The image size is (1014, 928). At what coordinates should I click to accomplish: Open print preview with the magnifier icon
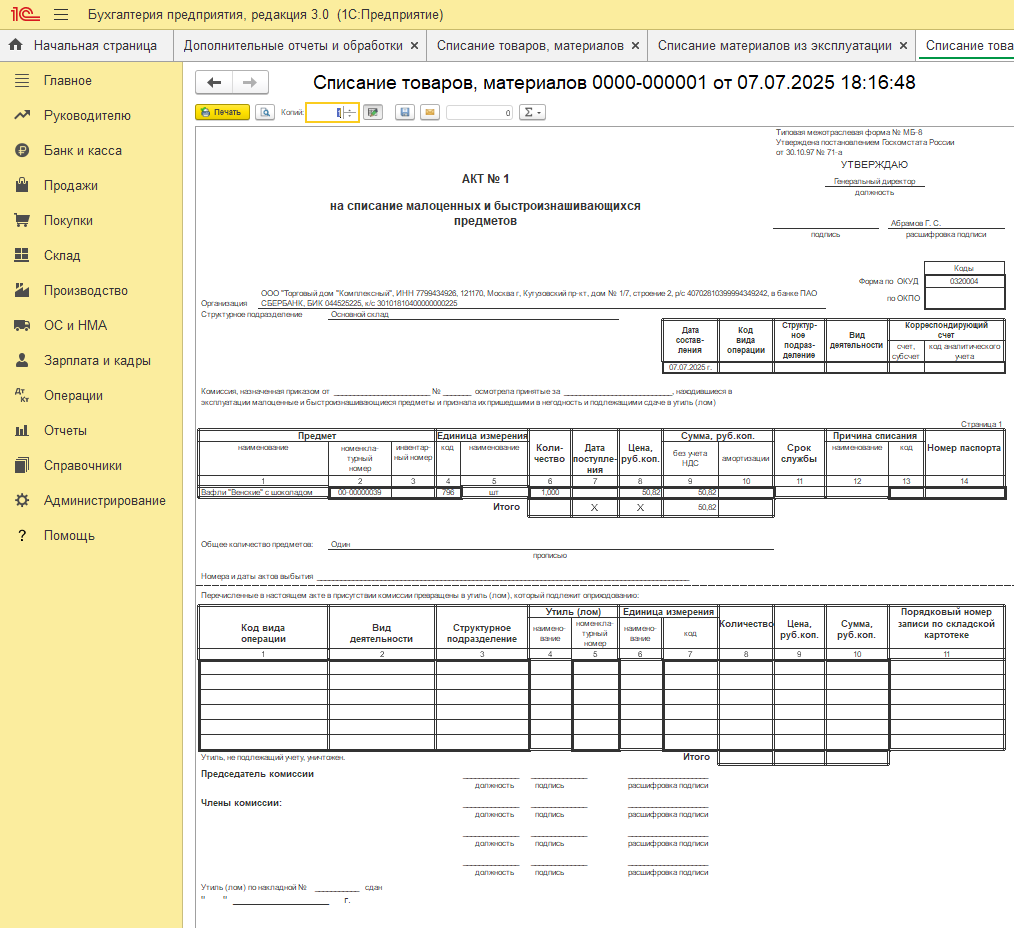pos(265,113)
